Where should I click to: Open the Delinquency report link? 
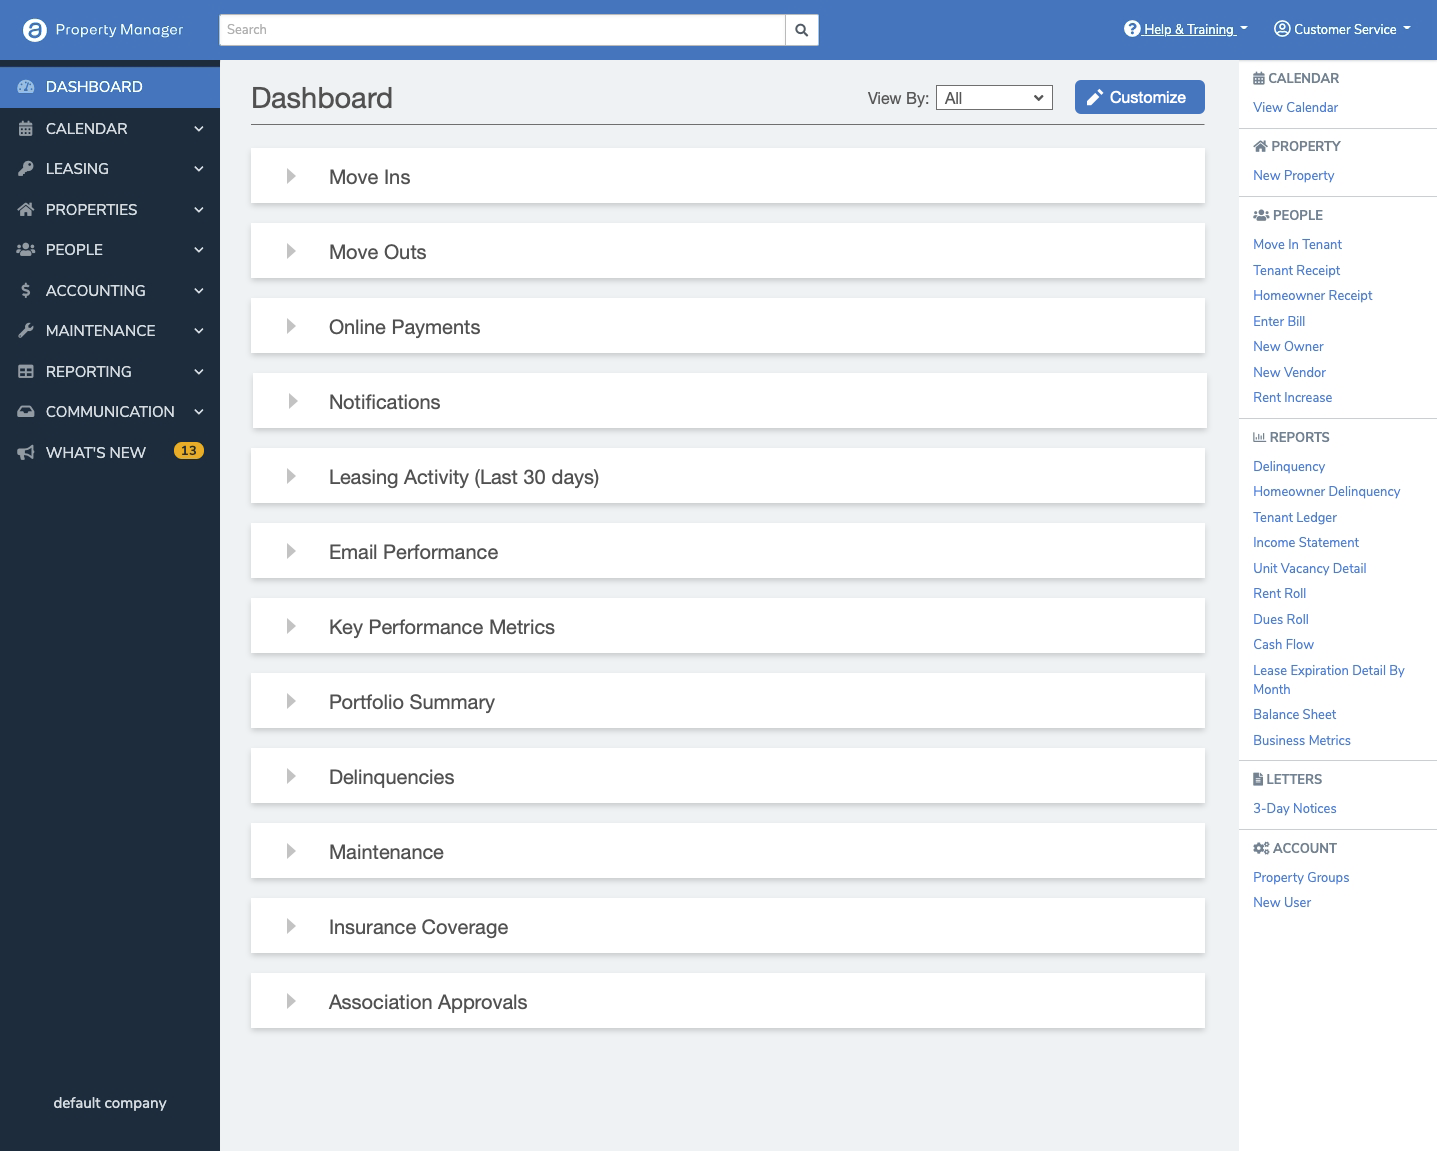click(1289, 466)
